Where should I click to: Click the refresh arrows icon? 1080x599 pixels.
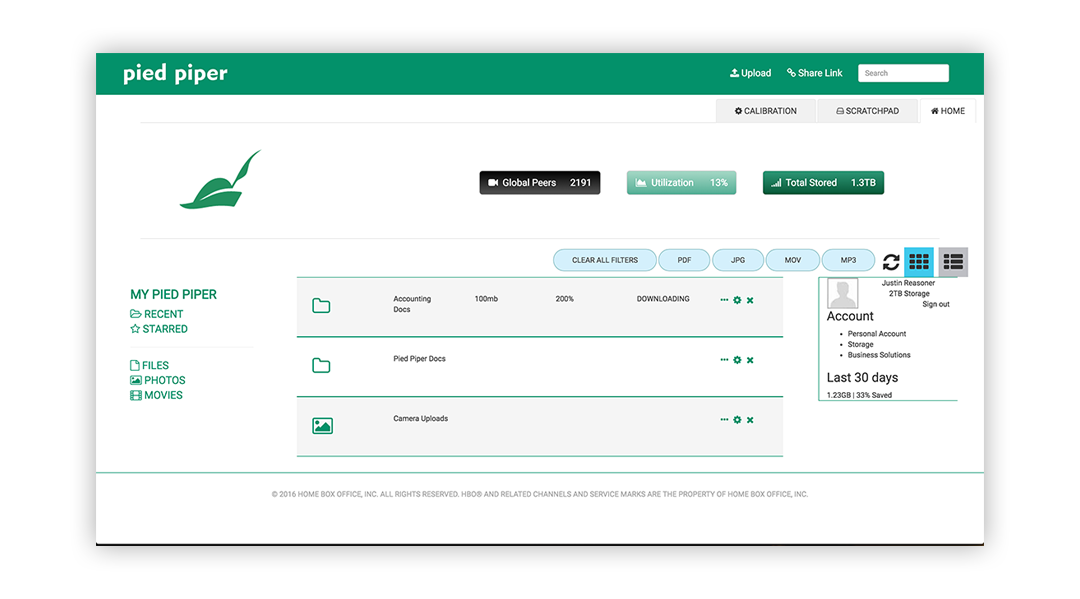point(891,262)
